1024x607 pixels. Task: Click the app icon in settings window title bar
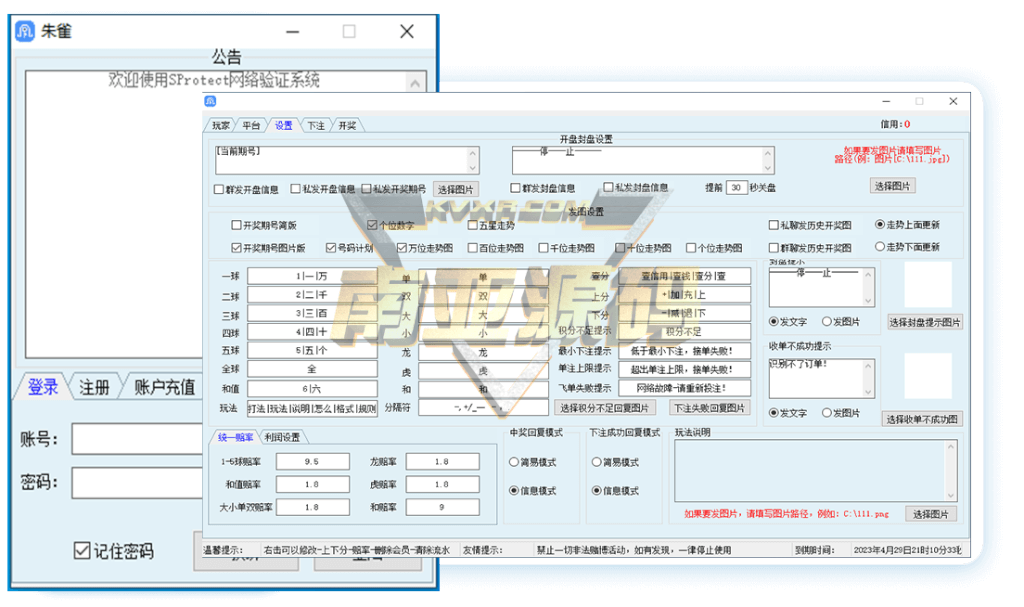(x=210, y=101)
